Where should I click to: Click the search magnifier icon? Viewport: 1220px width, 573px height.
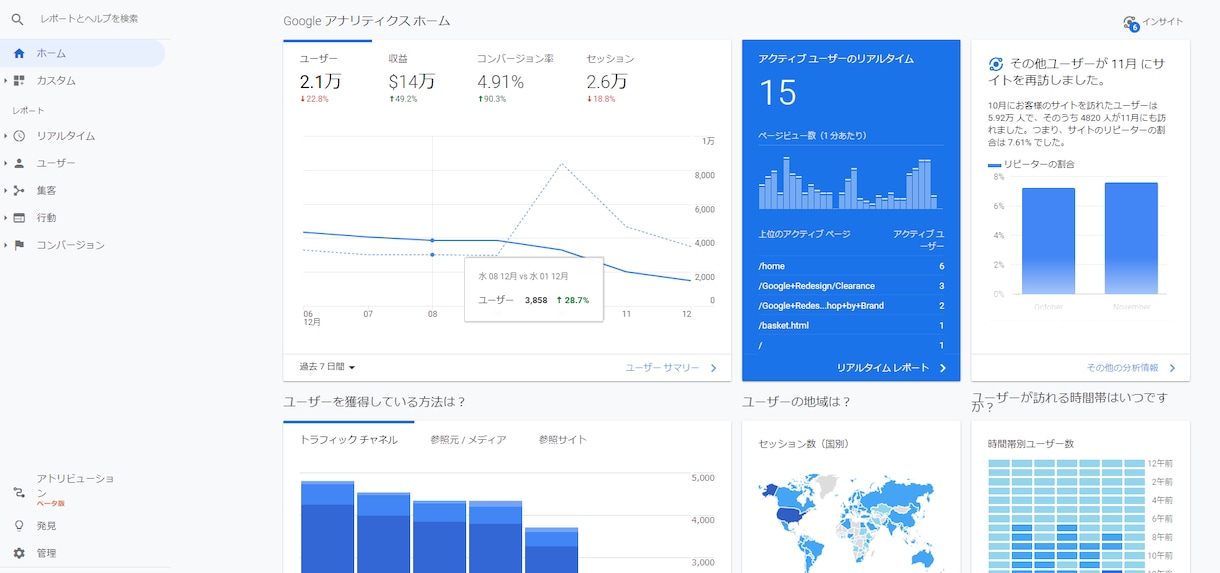point(17,19)
